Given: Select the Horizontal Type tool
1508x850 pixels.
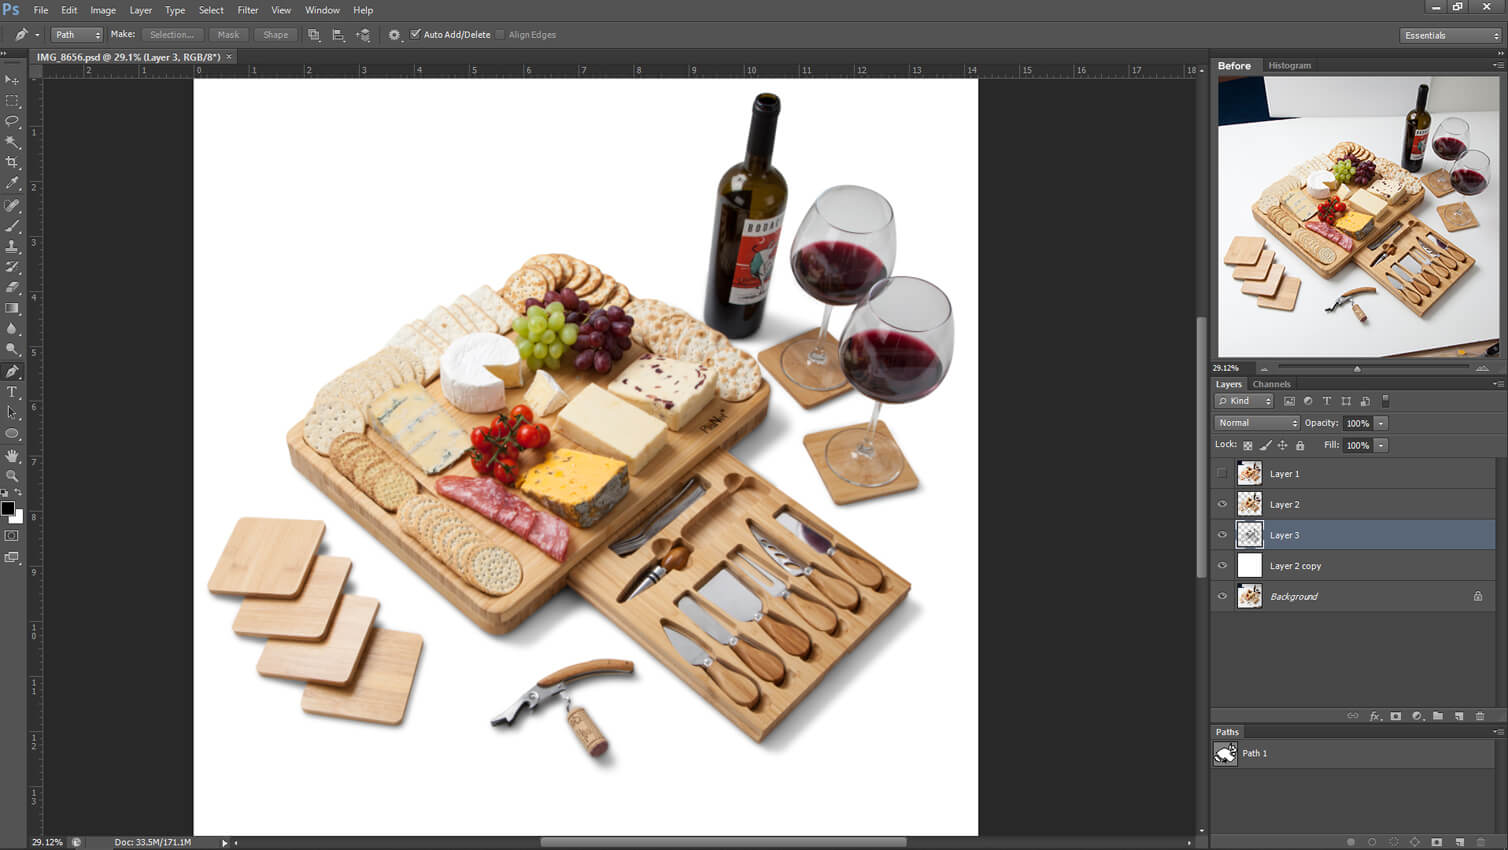Looking at the screenshot, I should pos(12,392).
